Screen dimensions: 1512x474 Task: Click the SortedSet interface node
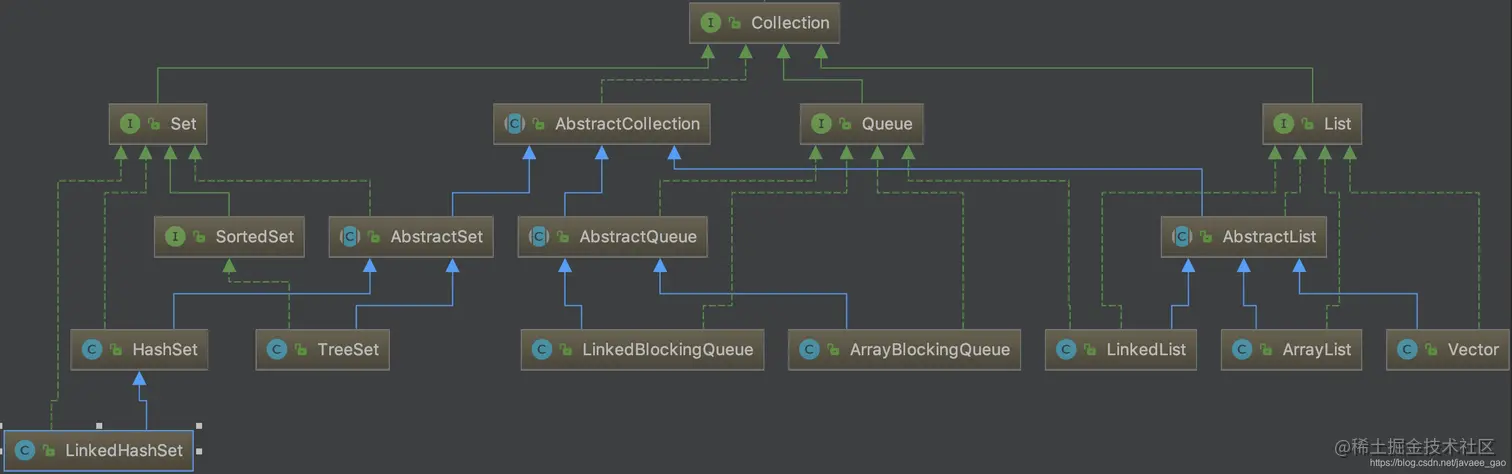[x=230, y=237]
